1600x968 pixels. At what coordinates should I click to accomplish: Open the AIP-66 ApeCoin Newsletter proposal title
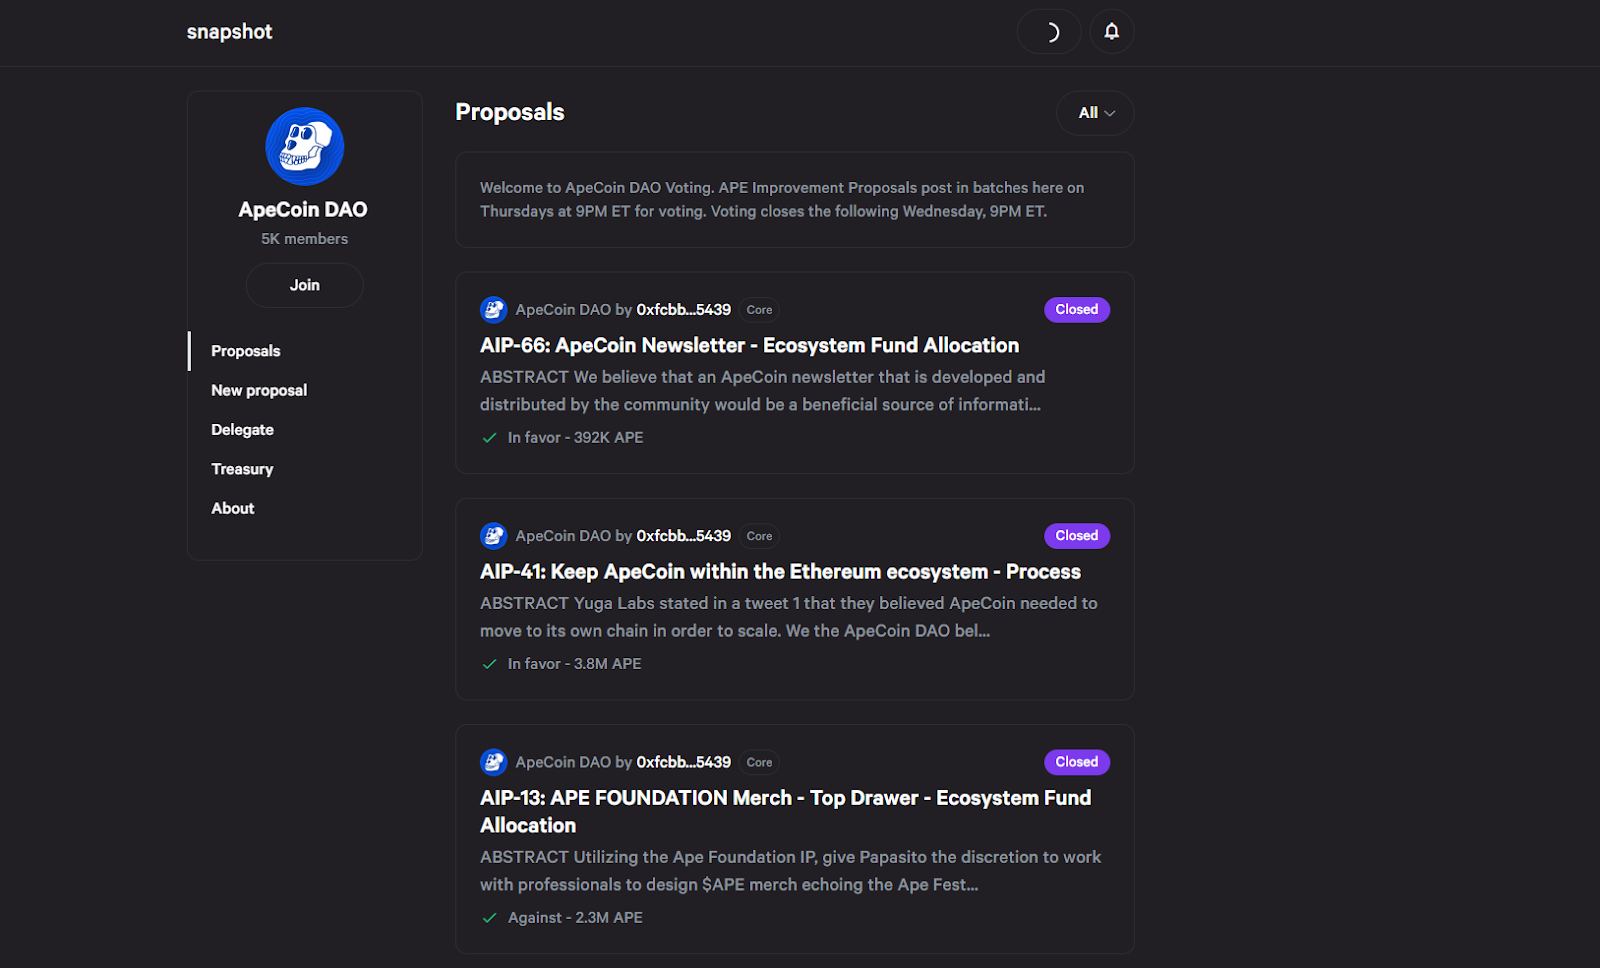click(749, 346)
